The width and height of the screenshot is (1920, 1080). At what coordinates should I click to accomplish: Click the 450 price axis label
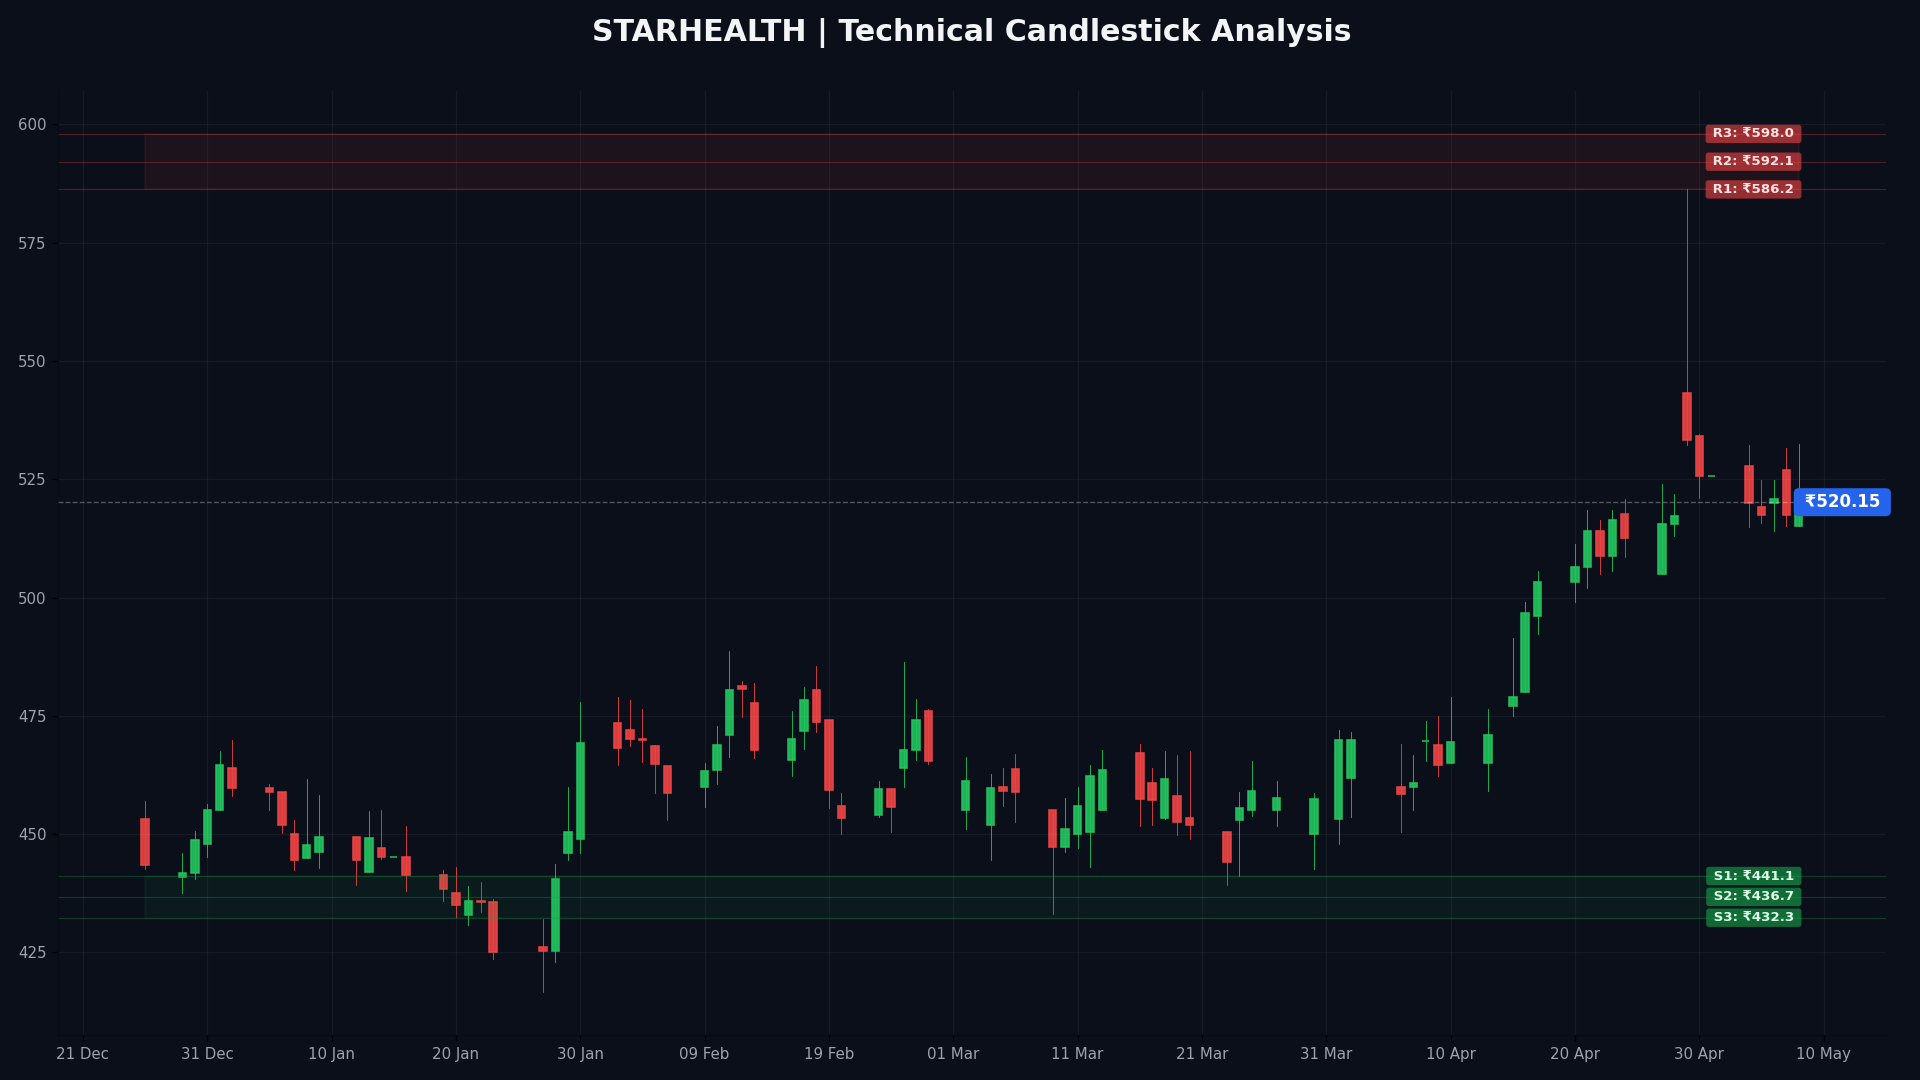pos(32,835)
